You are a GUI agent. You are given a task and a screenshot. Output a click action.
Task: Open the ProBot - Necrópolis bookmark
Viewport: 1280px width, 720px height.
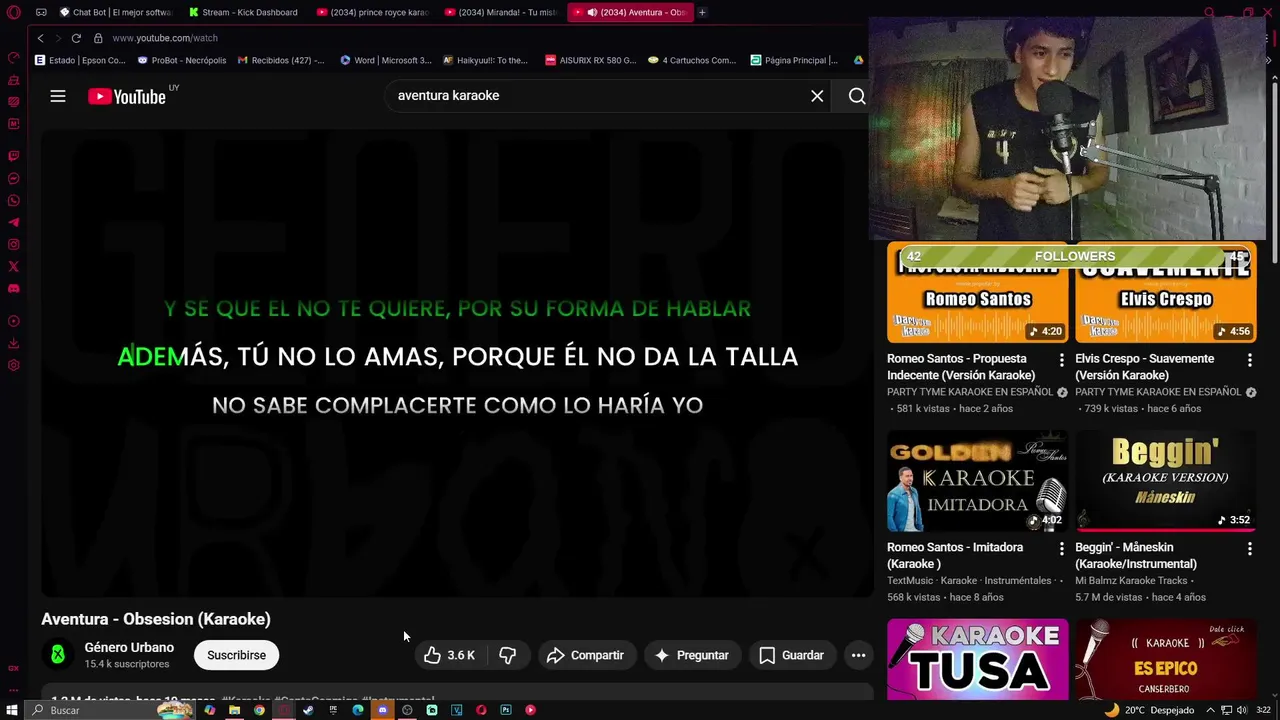click(x=182, y=60)
